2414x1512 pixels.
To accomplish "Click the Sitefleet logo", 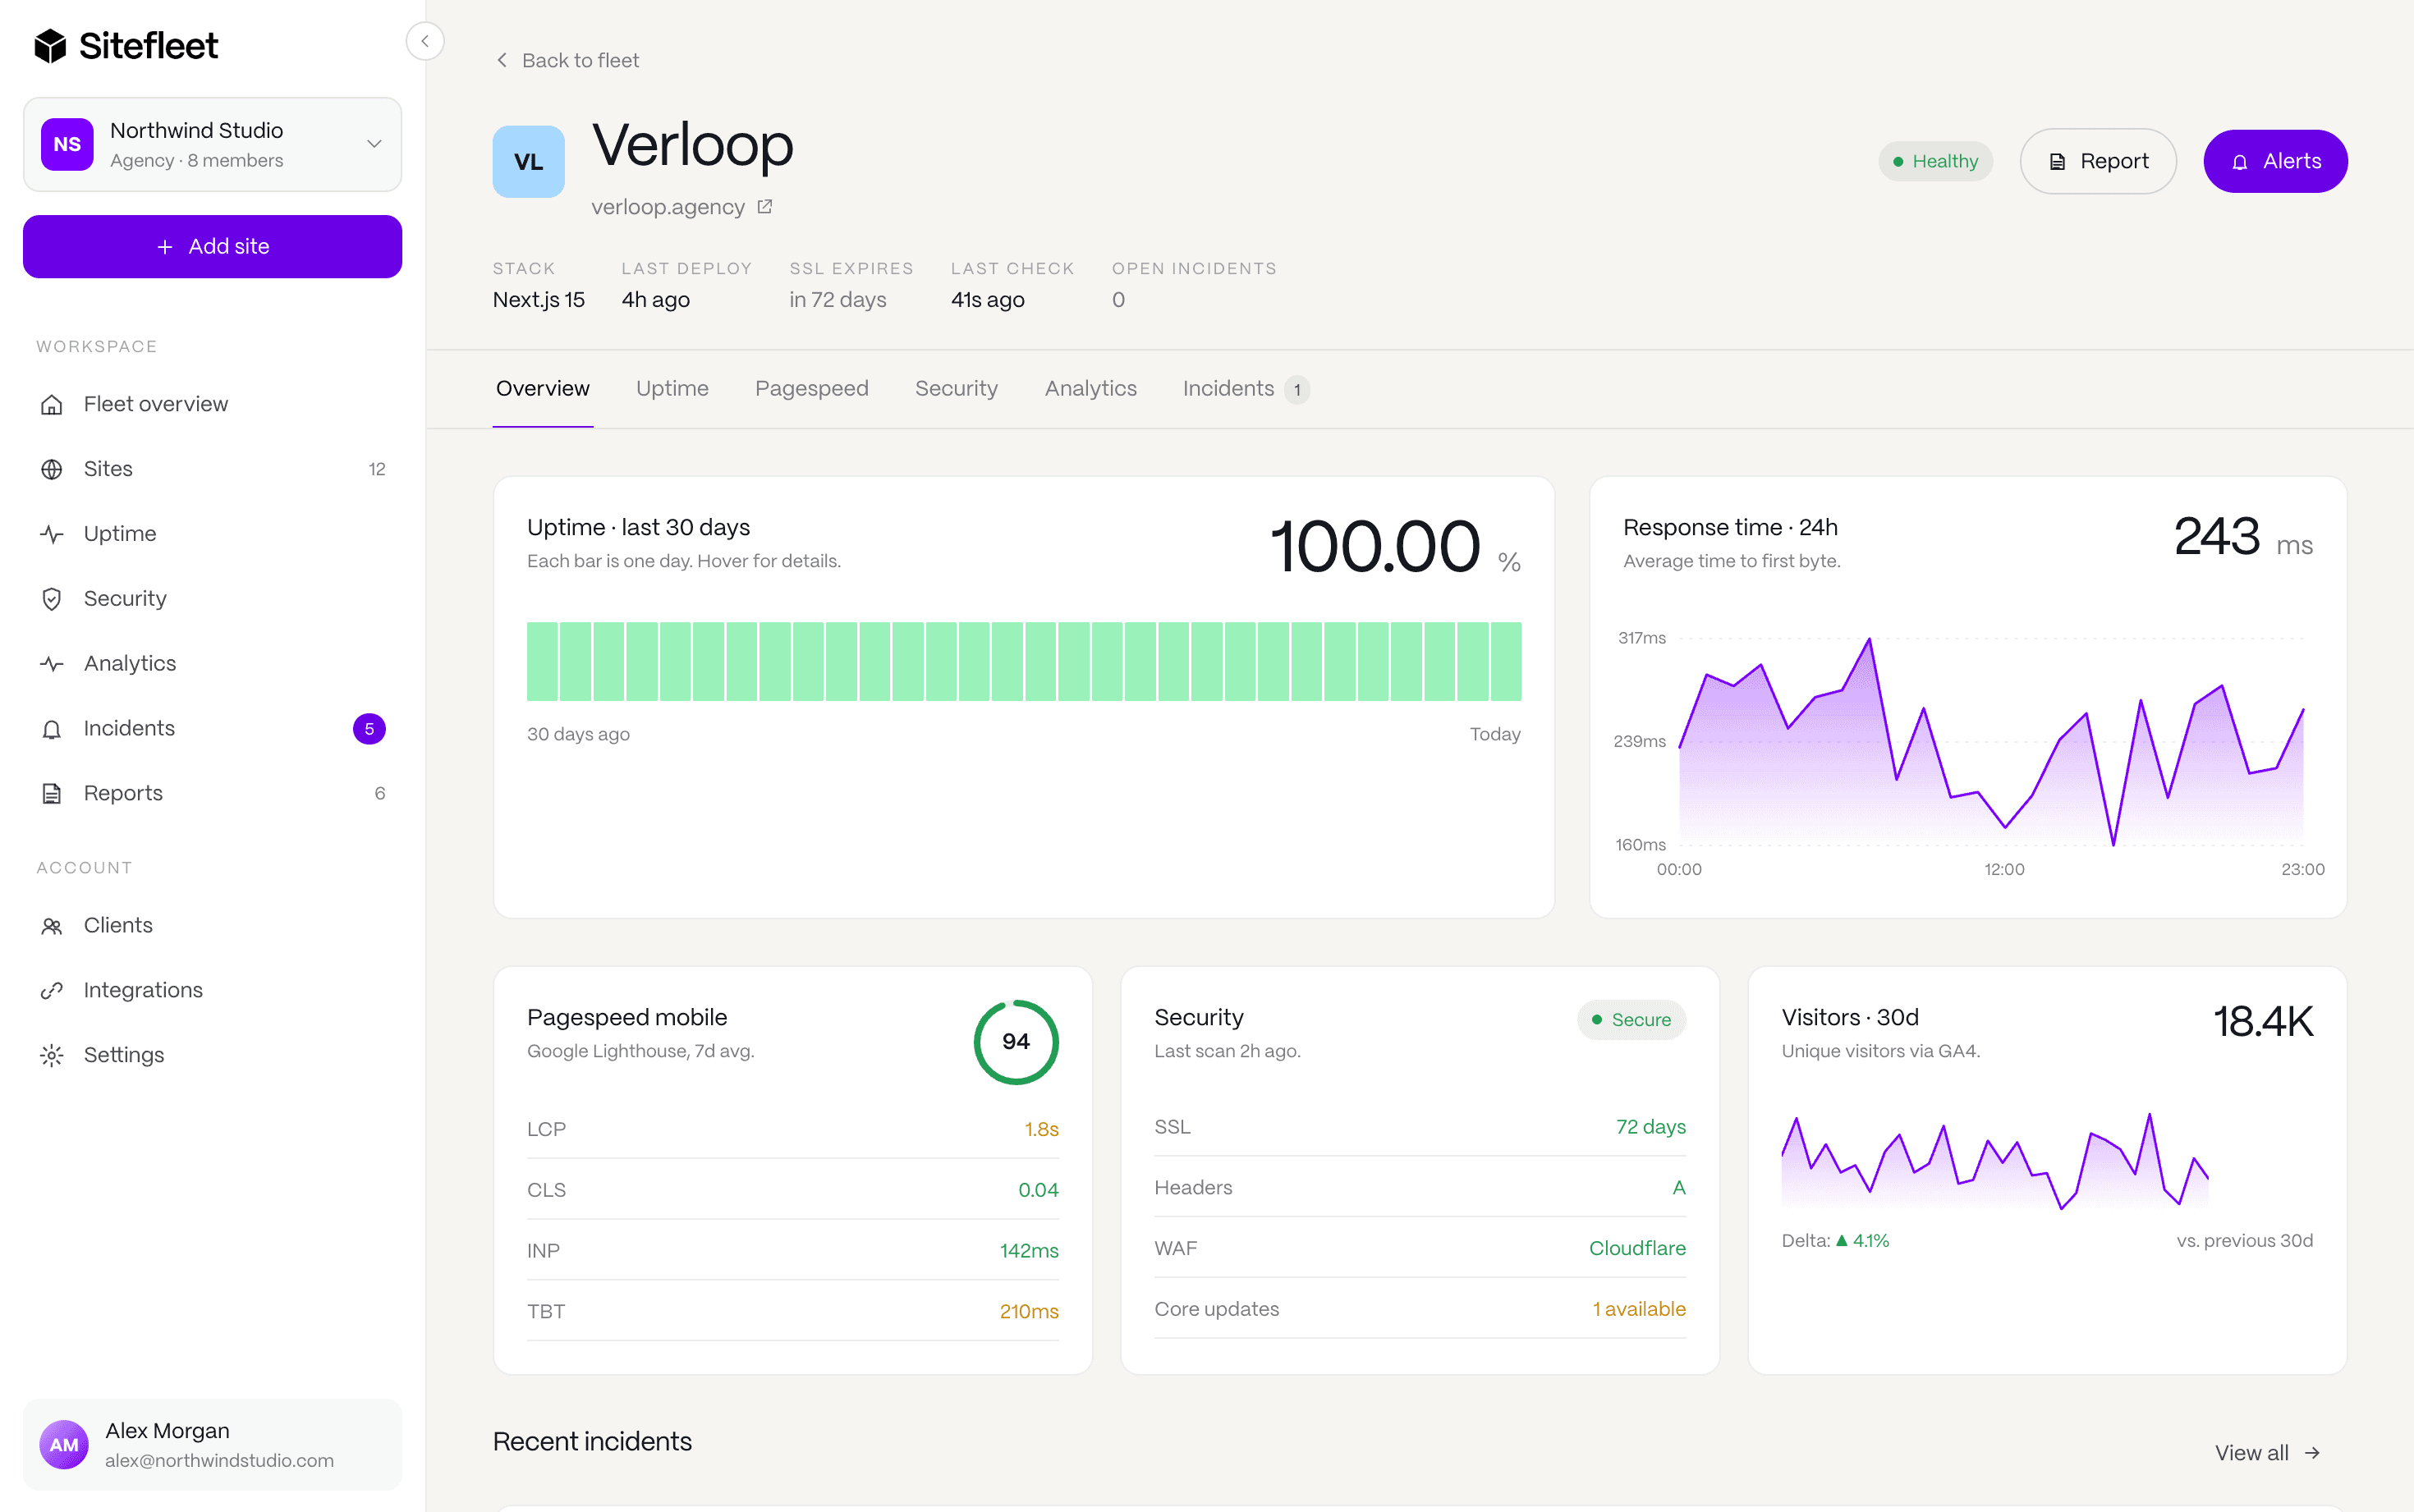I will coord(125,44).
